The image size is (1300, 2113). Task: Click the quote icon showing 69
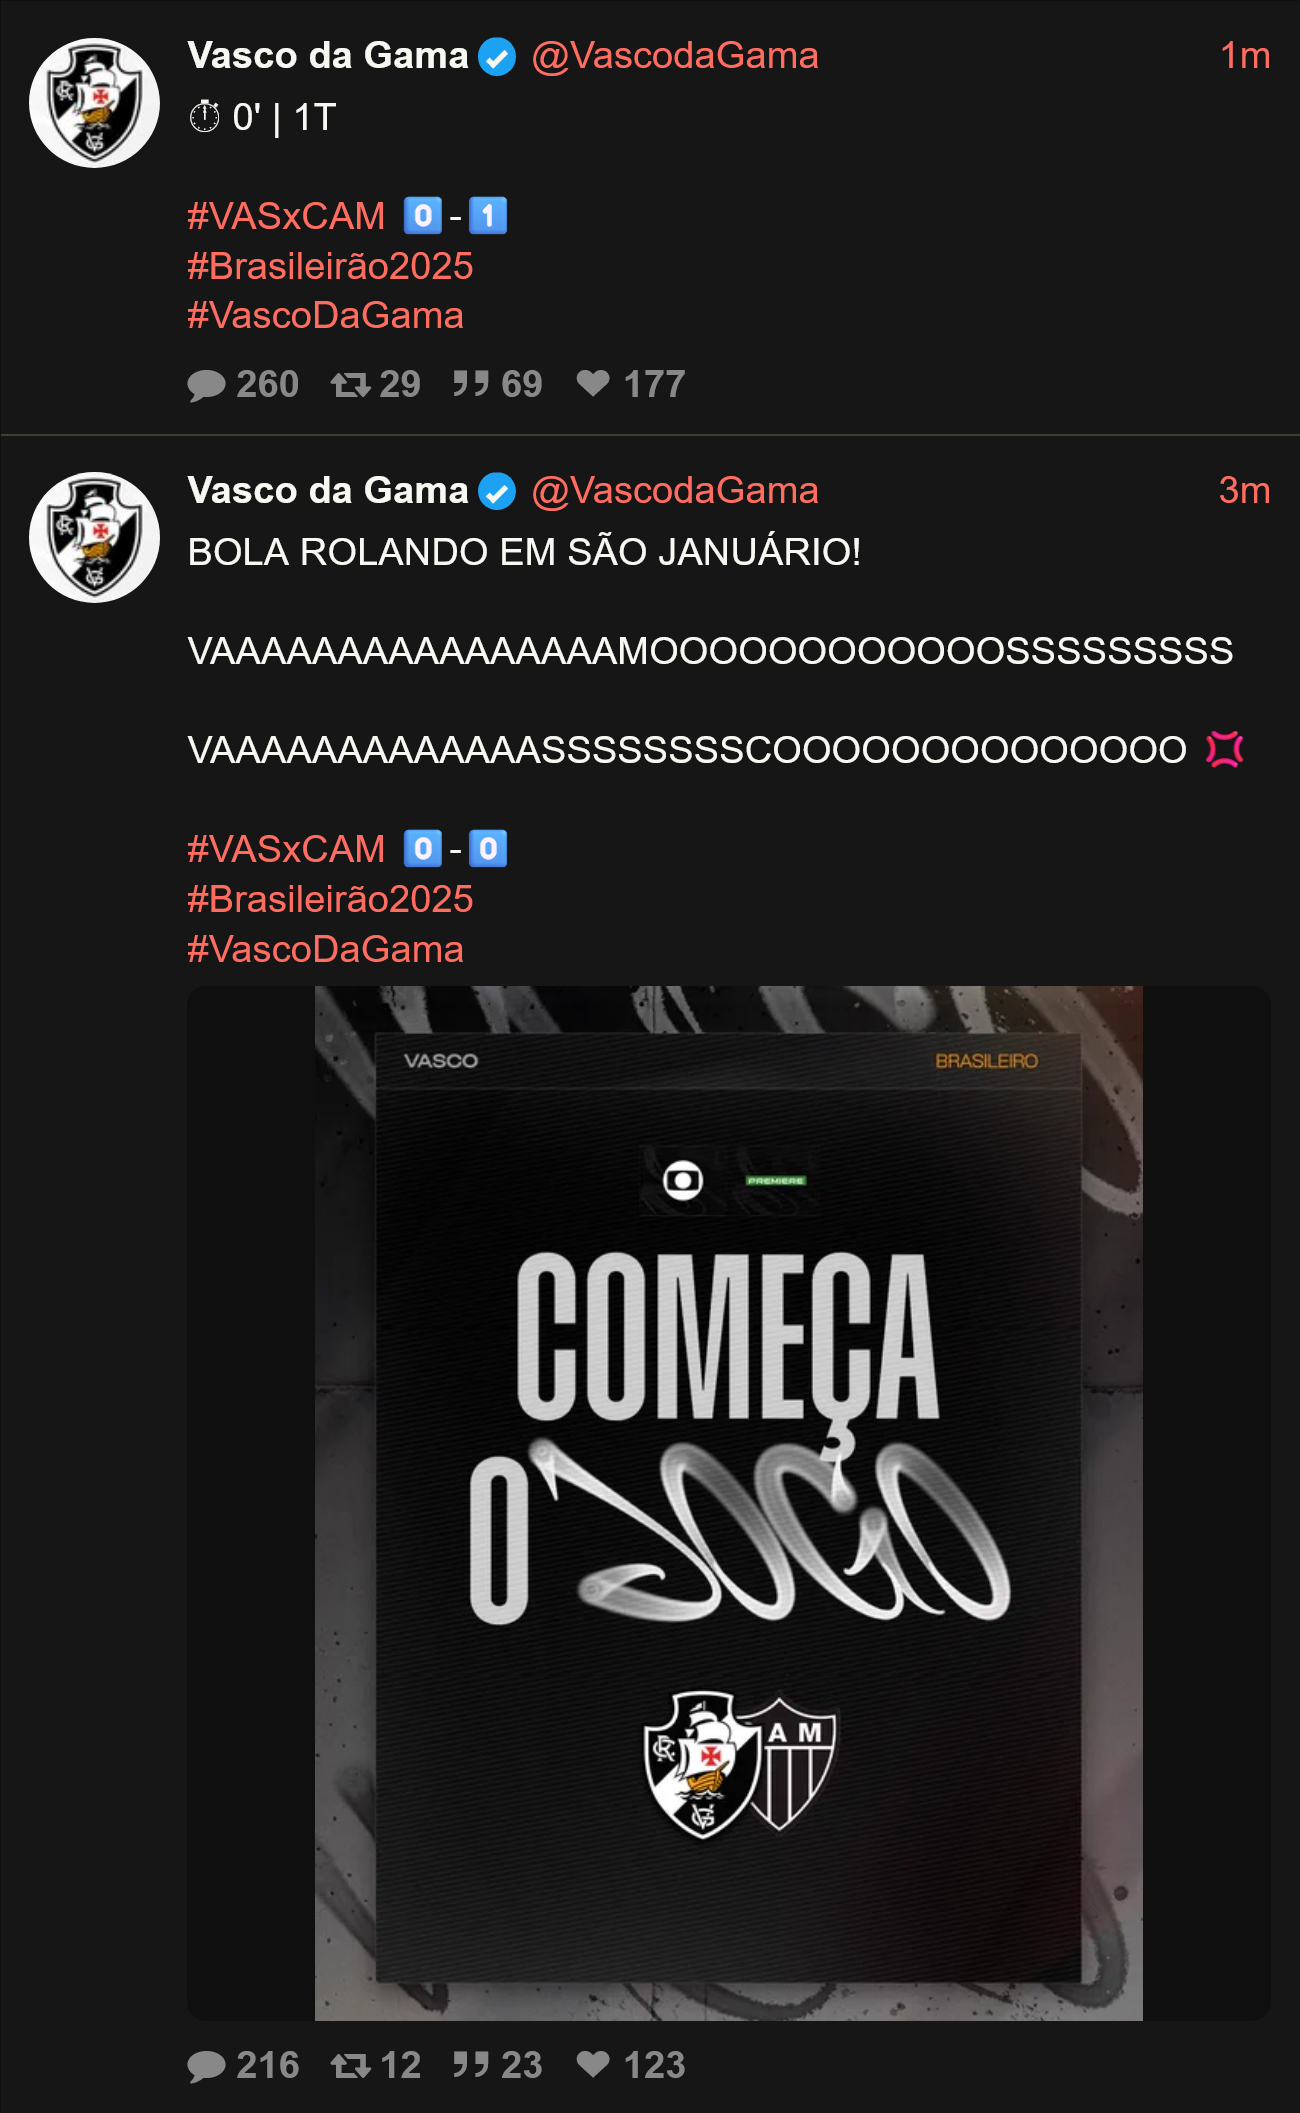[471, 384]
